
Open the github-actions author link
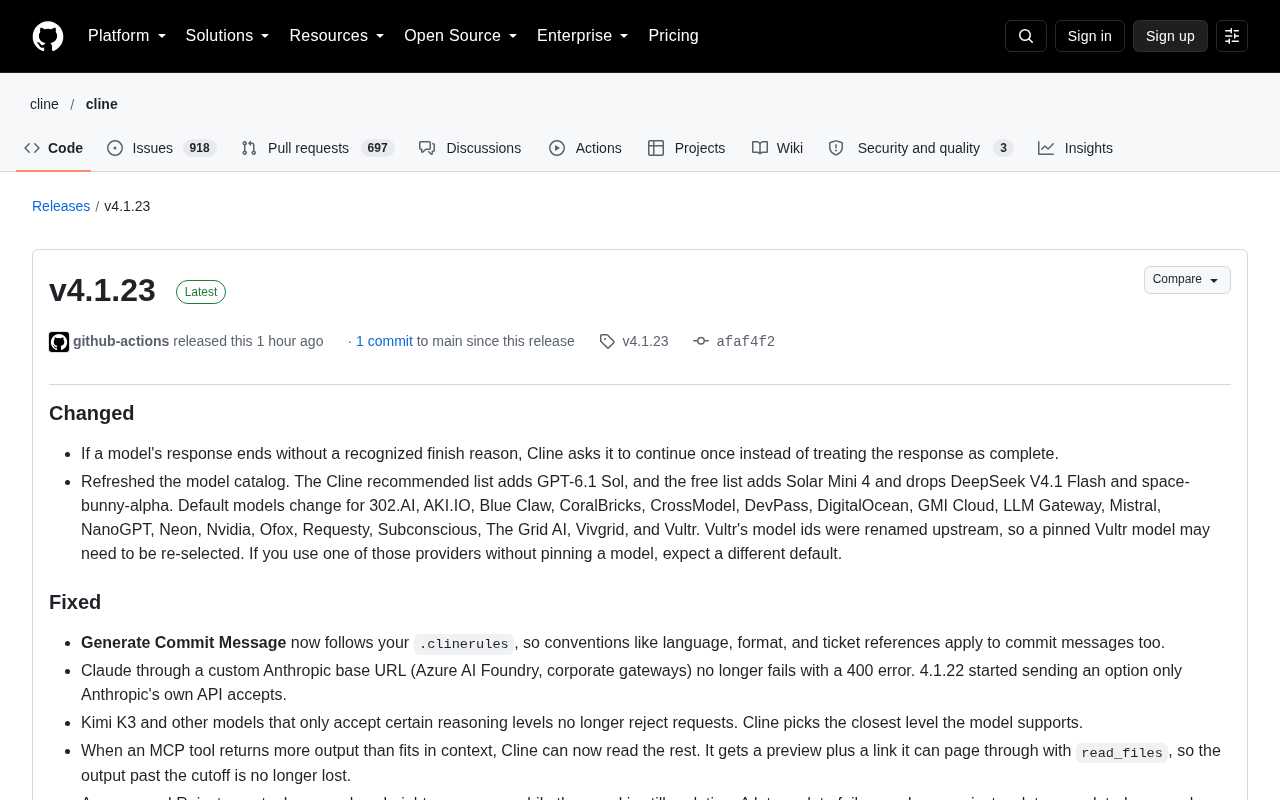coord(121,341)
